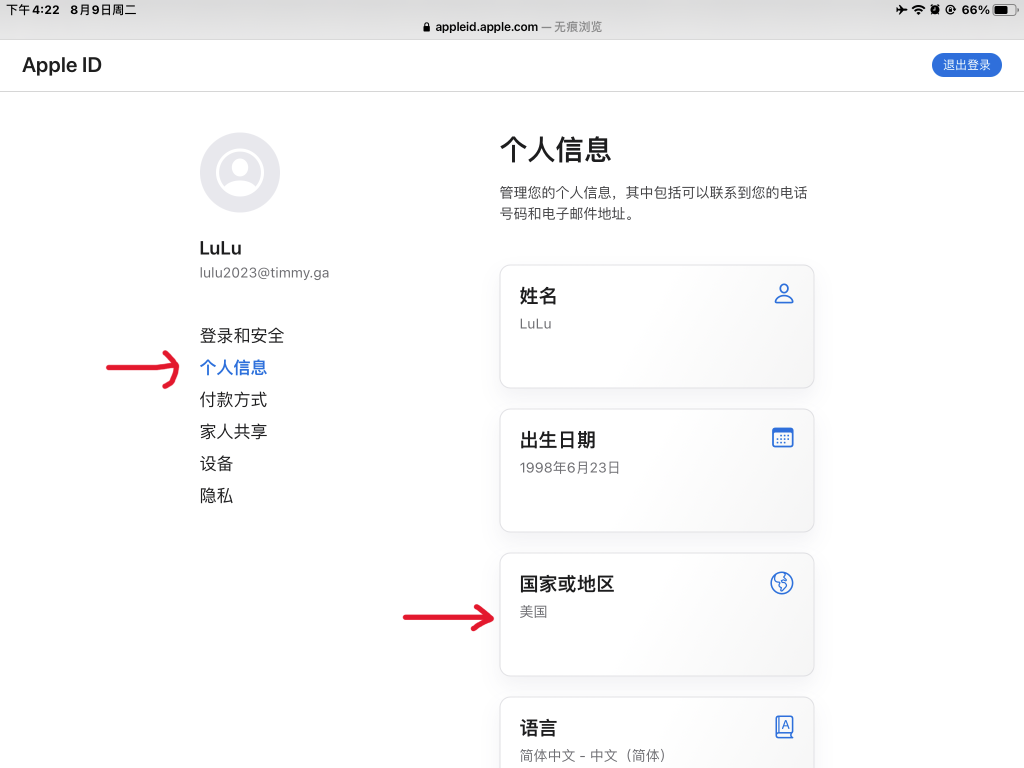Tap the alarm clock icon in the status bar
The image size is (1024, 768).
[935, 10]
